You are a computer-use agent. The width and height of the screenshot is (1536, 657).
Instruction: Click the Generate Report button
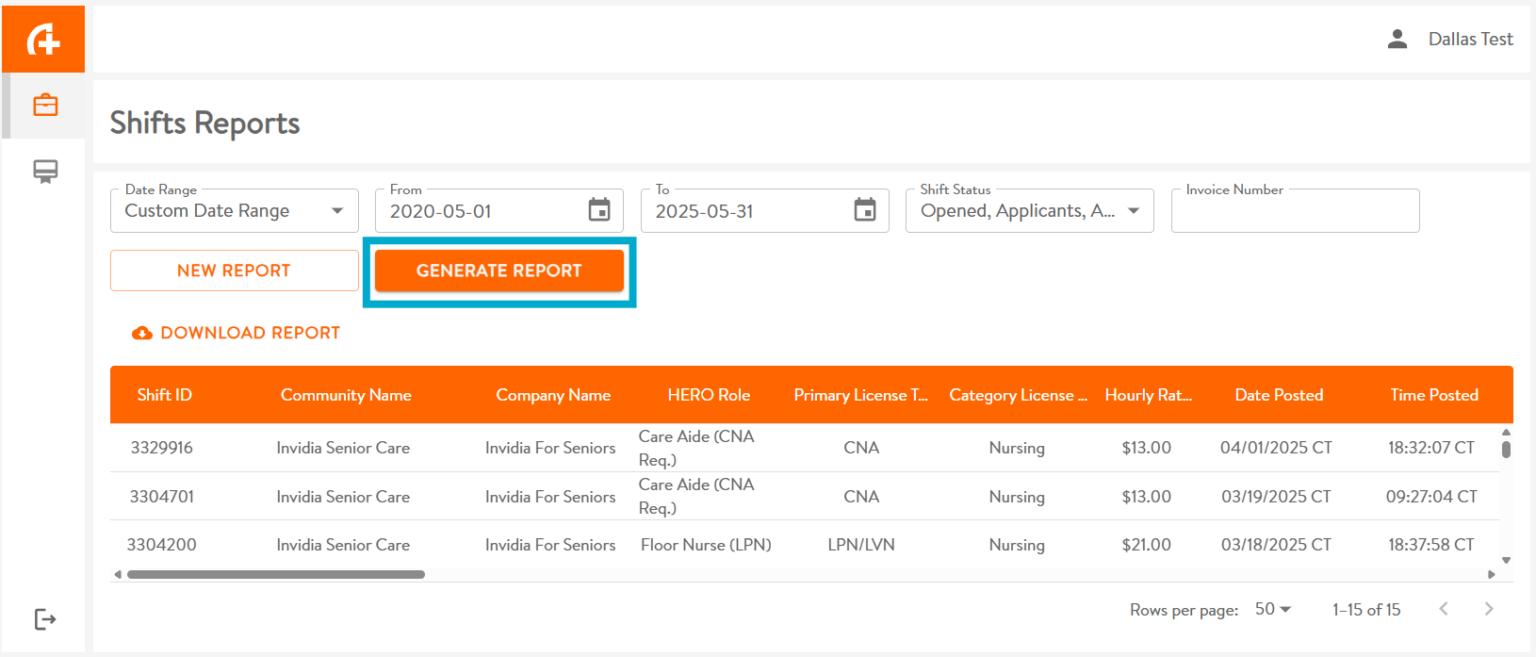[x=499, y=271]
